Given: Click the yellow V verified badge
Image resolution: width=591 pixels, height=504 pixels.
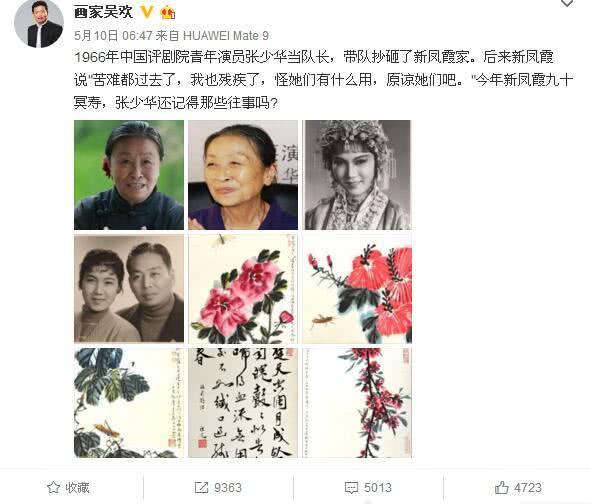Looking at the screenshot, I should click(147, 13).
